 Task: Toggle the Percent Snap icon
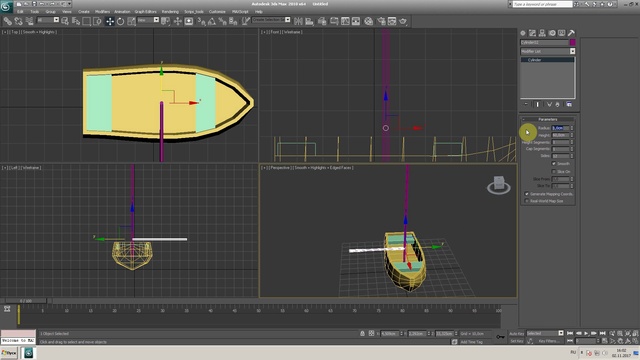tap(222, 21)
